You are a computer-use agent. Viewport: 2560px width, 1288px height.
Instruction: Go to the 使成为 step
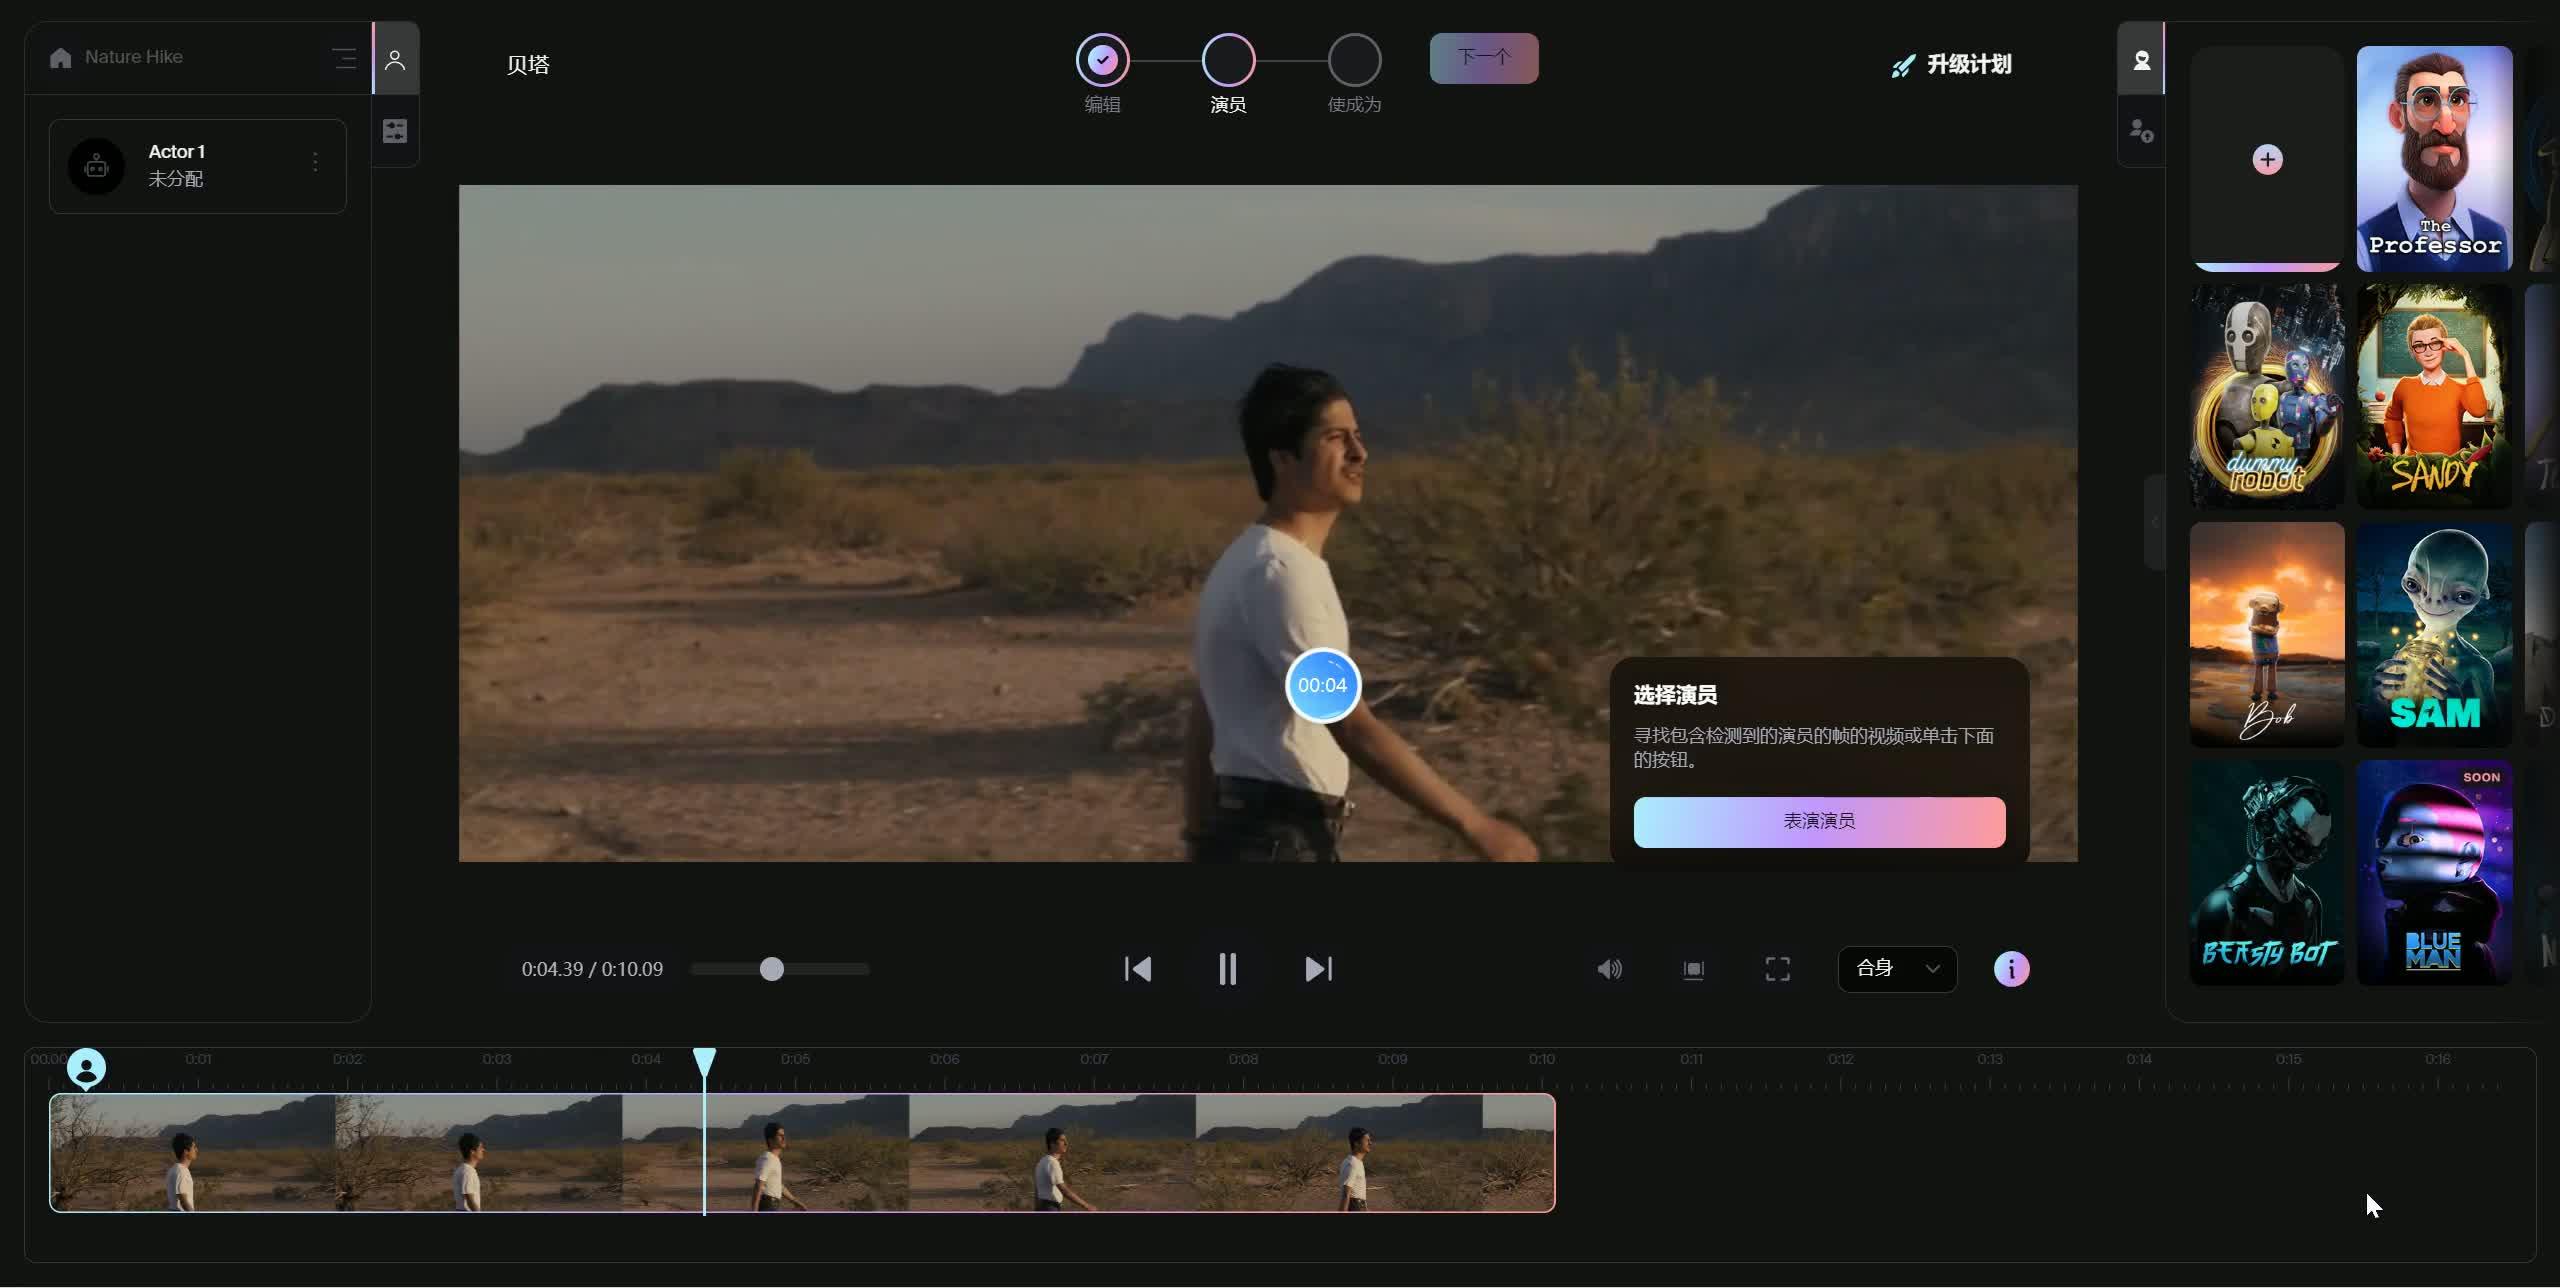pos(1354,61)
